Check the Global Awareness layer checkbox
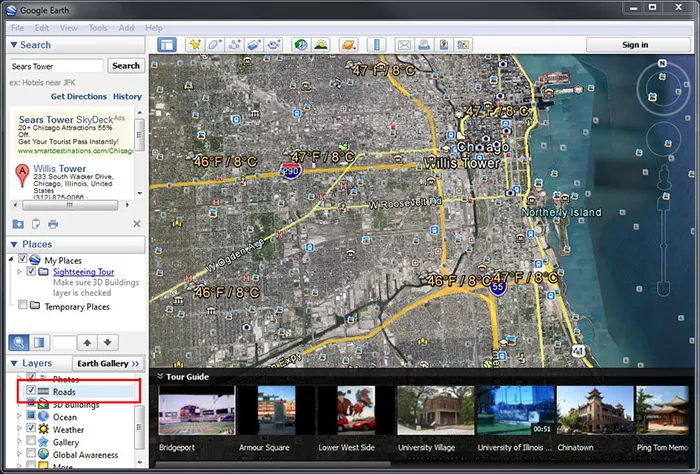Screen dimensions: 700x474 pos(31,453)
